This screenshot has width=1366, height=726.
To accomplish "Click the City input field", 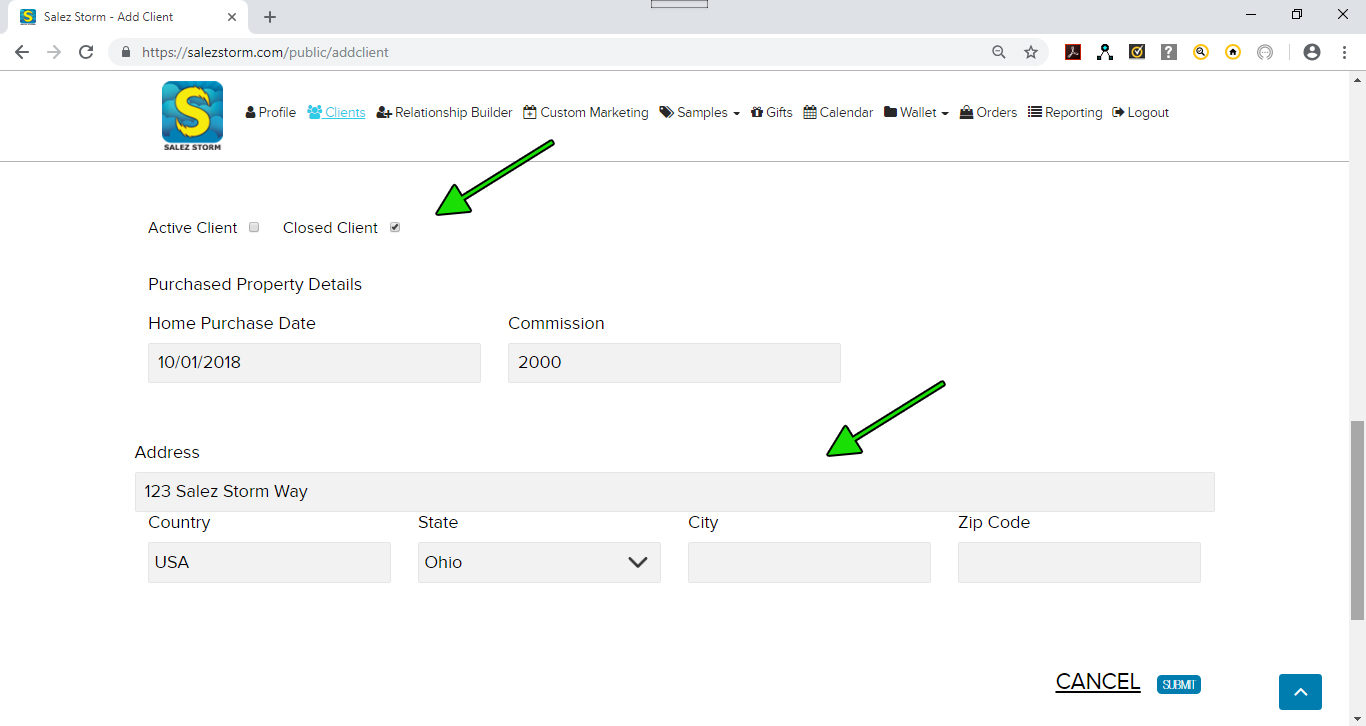I will (809, 562).
